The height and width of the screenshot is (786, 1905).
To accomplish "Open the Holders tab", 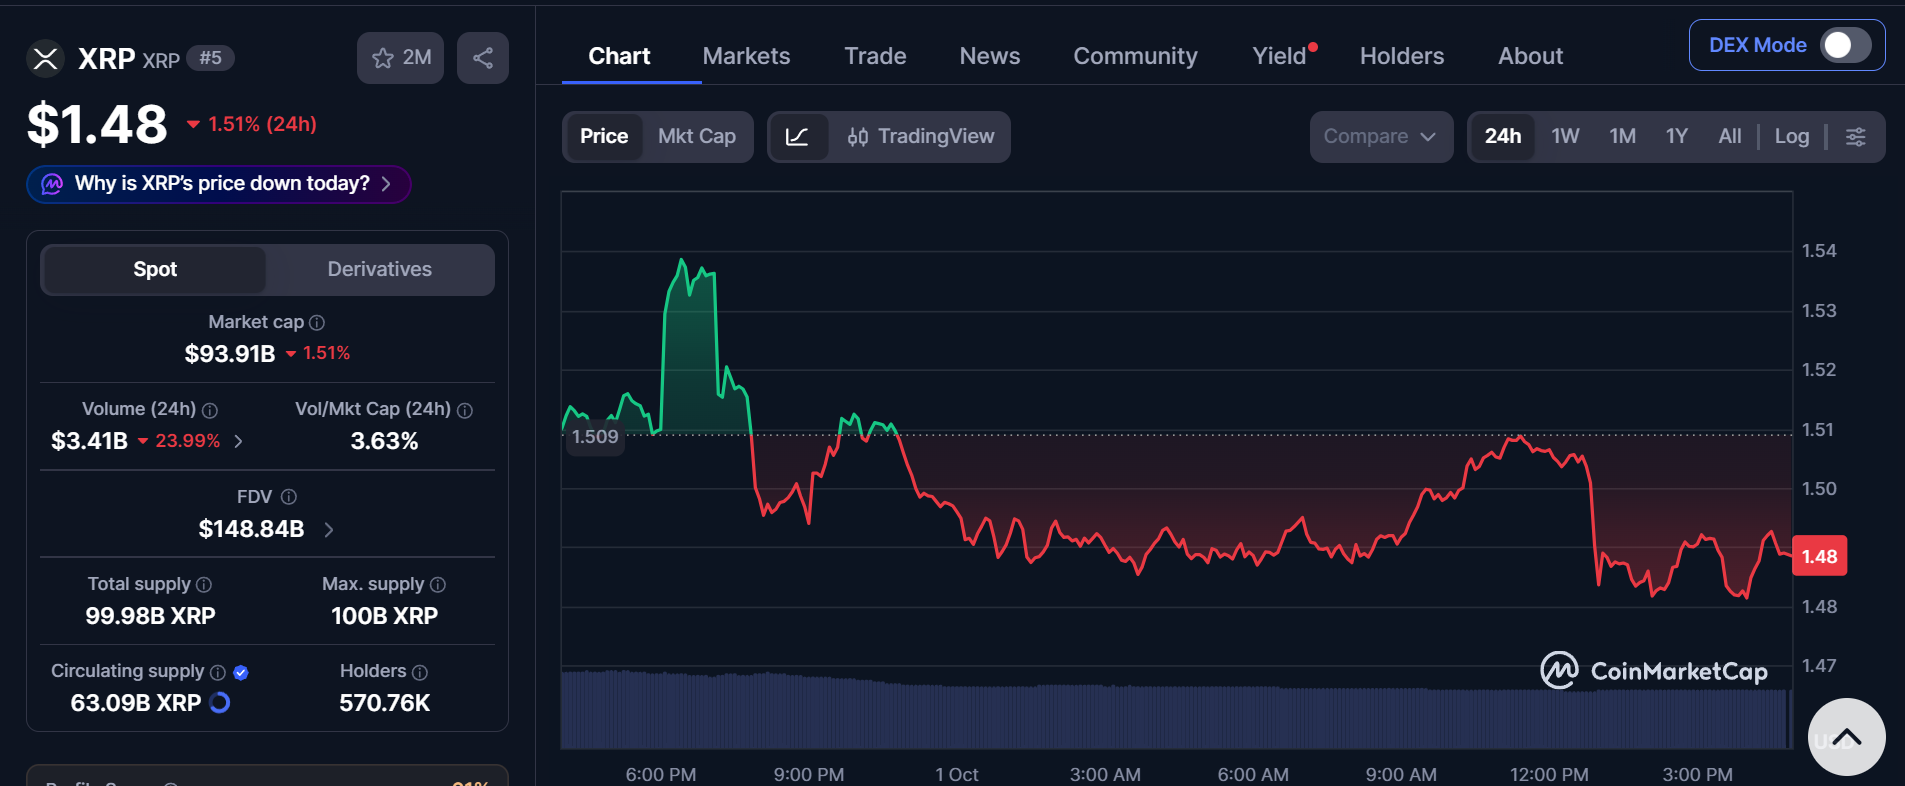I will pos(1402,56).
